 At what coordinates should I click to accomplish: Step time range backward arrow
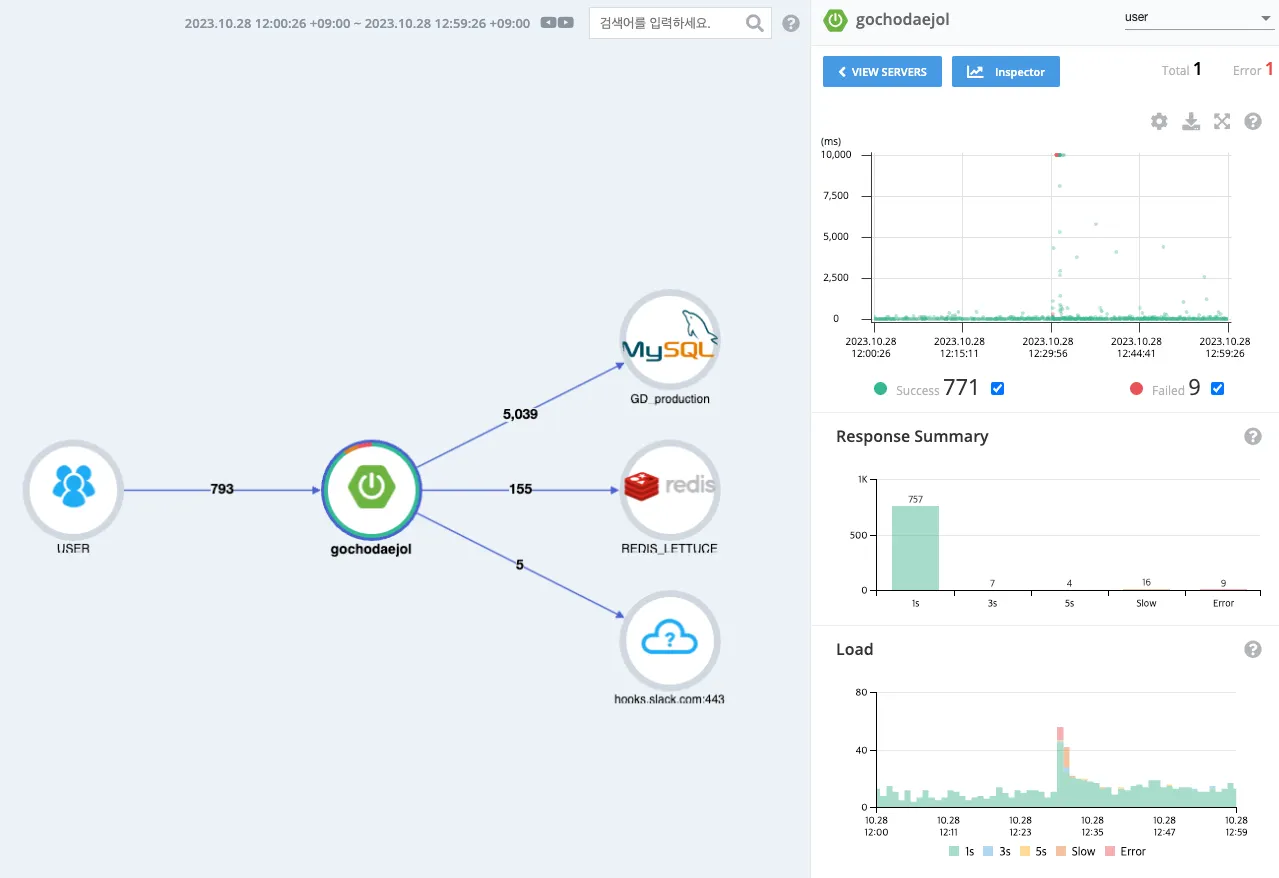click(x=548, y=23)
